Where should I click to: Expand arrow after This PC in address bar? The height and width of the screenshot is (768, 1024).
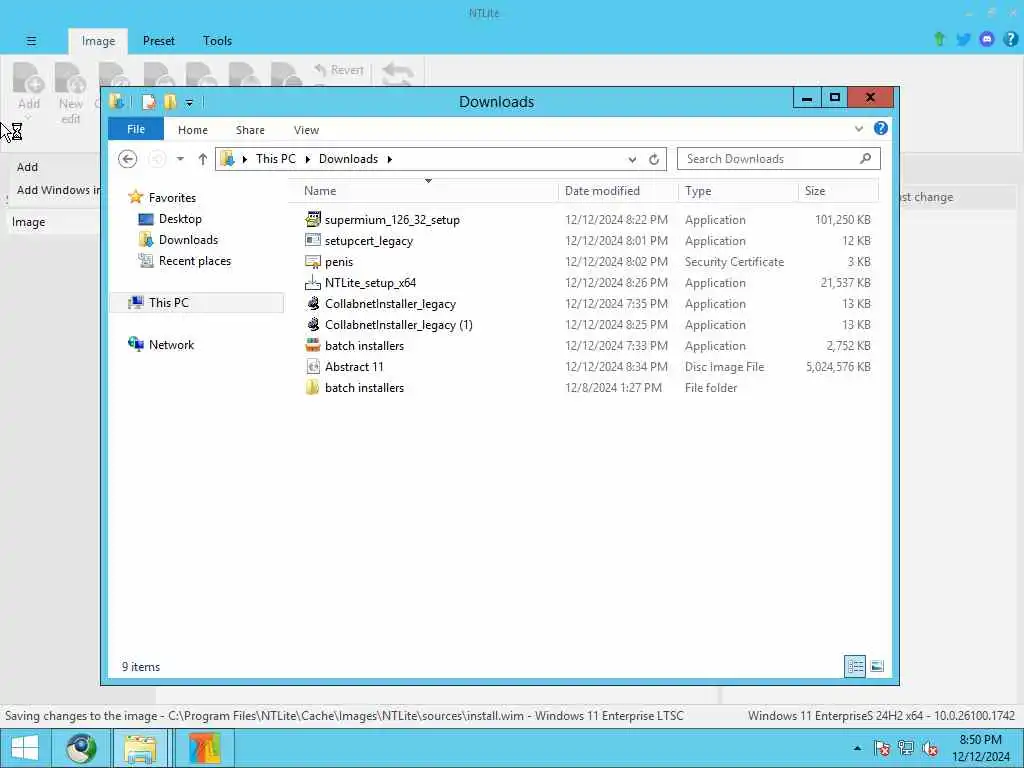[x=307, y=159]
